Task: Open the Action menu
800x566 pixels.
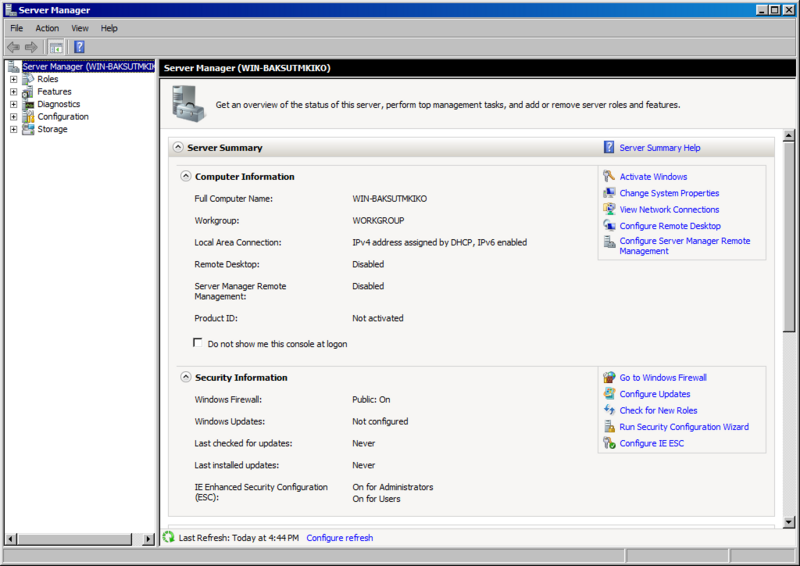Action: tap(47, 28)
